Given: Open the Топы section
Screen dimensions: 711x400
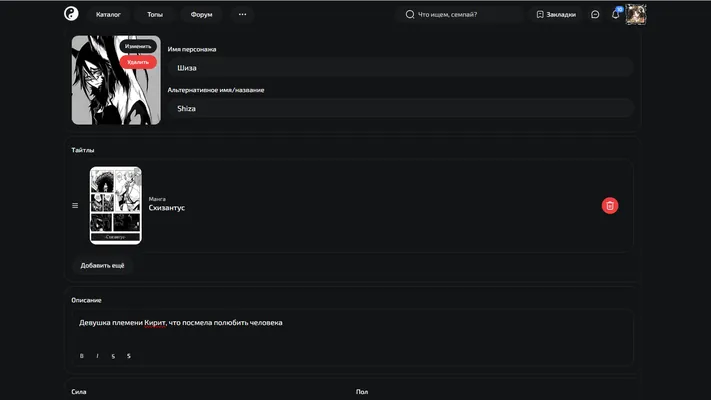Looking at the screenshot, I should 155,15.
